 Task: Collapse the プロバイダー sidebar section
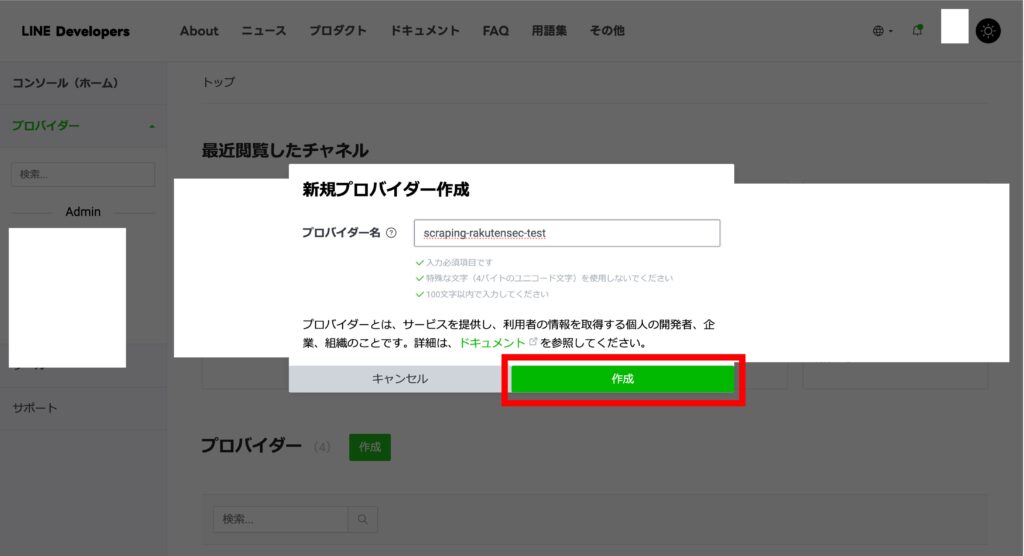(83, 125)
